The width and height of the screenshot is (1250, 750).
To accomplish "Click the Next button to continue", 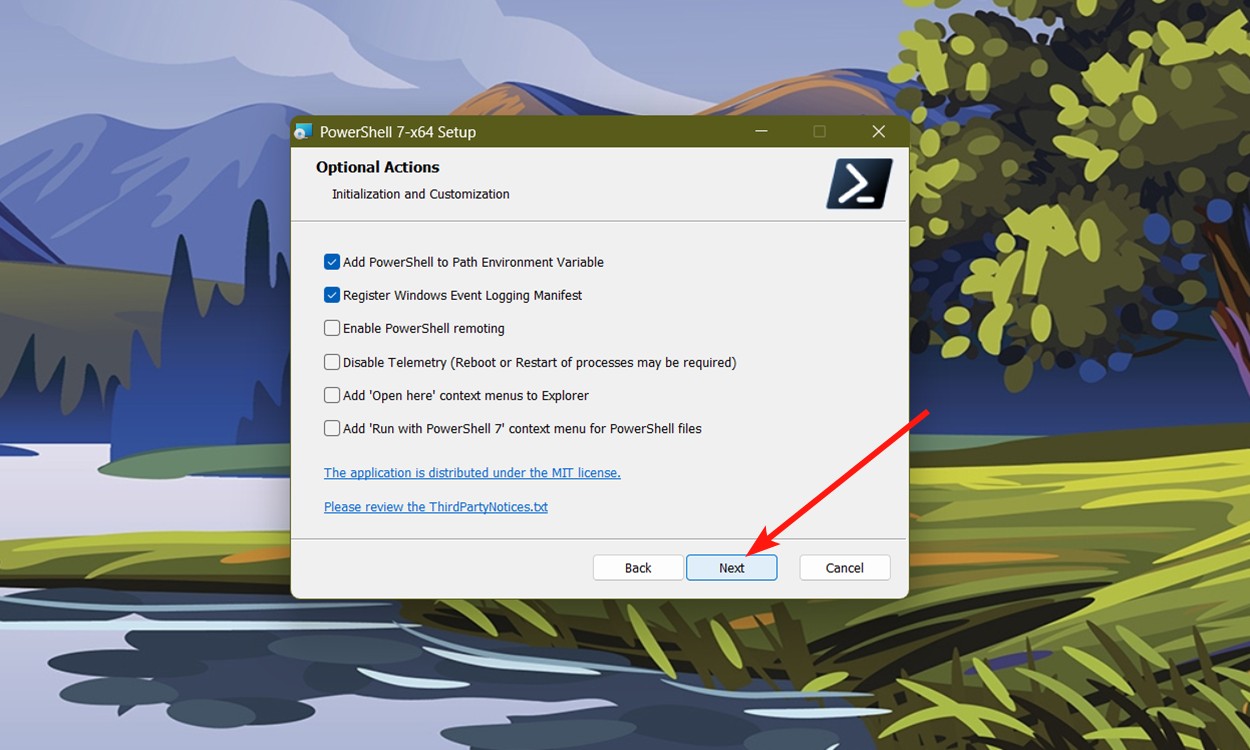I will click(731, 567).
